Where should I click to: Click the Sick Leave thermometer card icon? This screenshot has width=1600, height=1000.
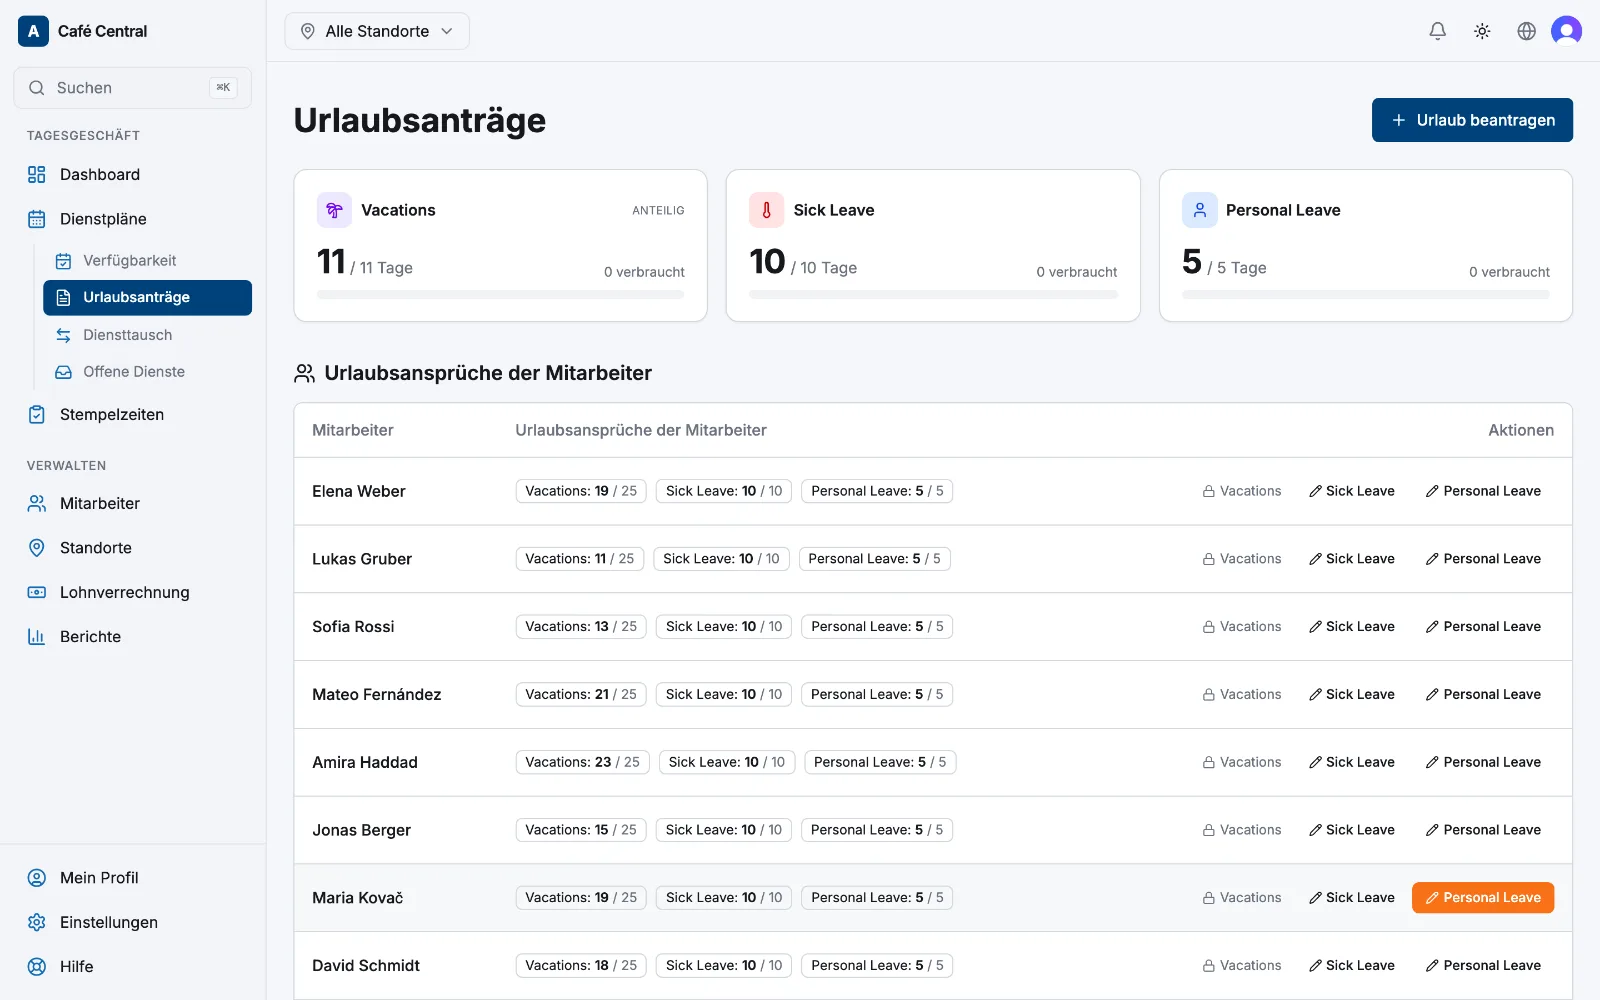pos(766,210)
